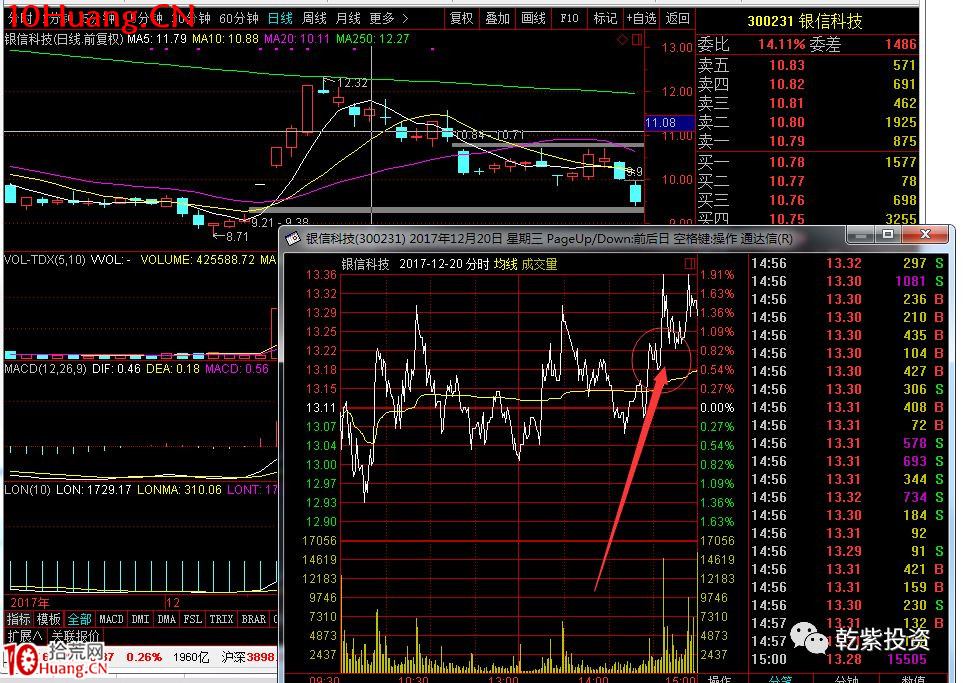The image size is (963, 683).
Task: Minimize the intraday popup window
Action: point(860,234)
